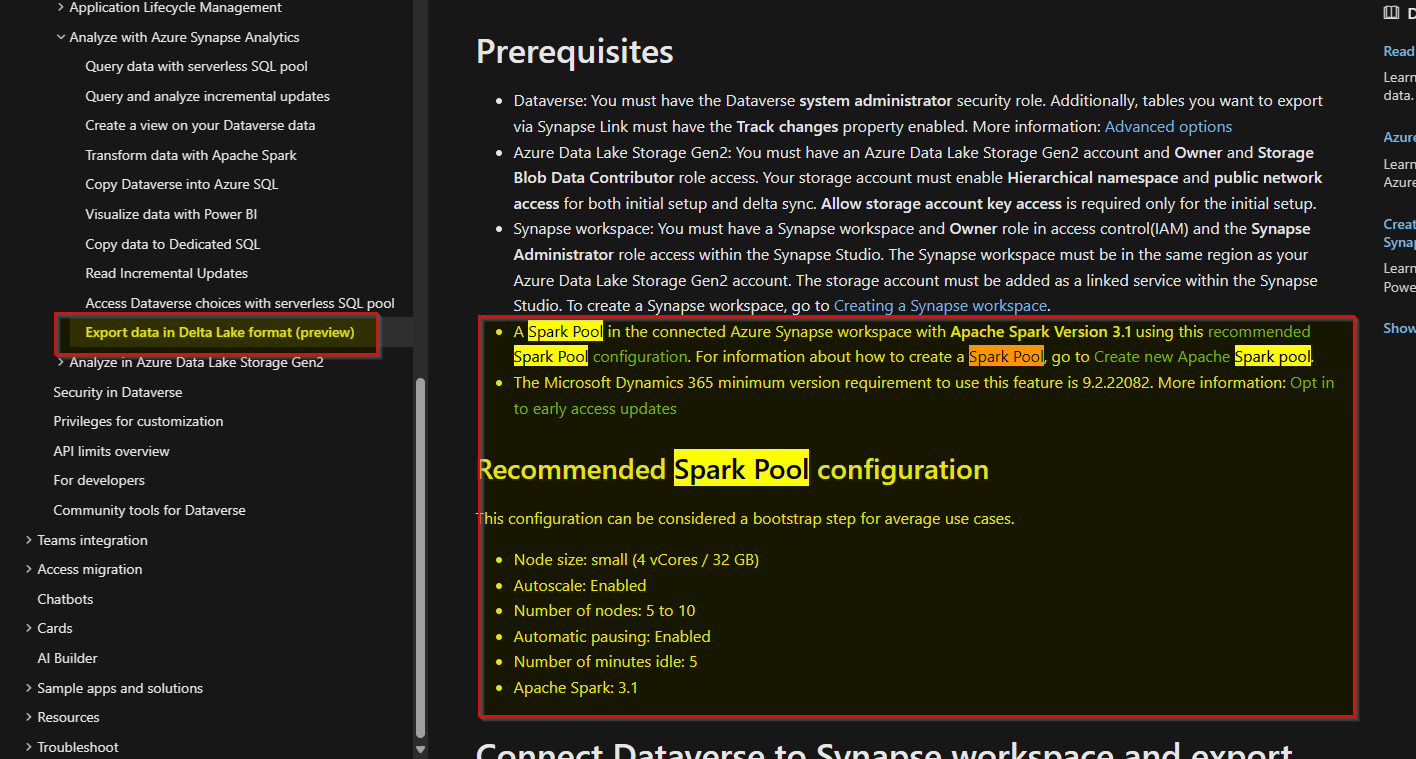The image size is (1416, 759).
Task: Open Visualize data with Power BI
Action: click(x=171, y=214)
